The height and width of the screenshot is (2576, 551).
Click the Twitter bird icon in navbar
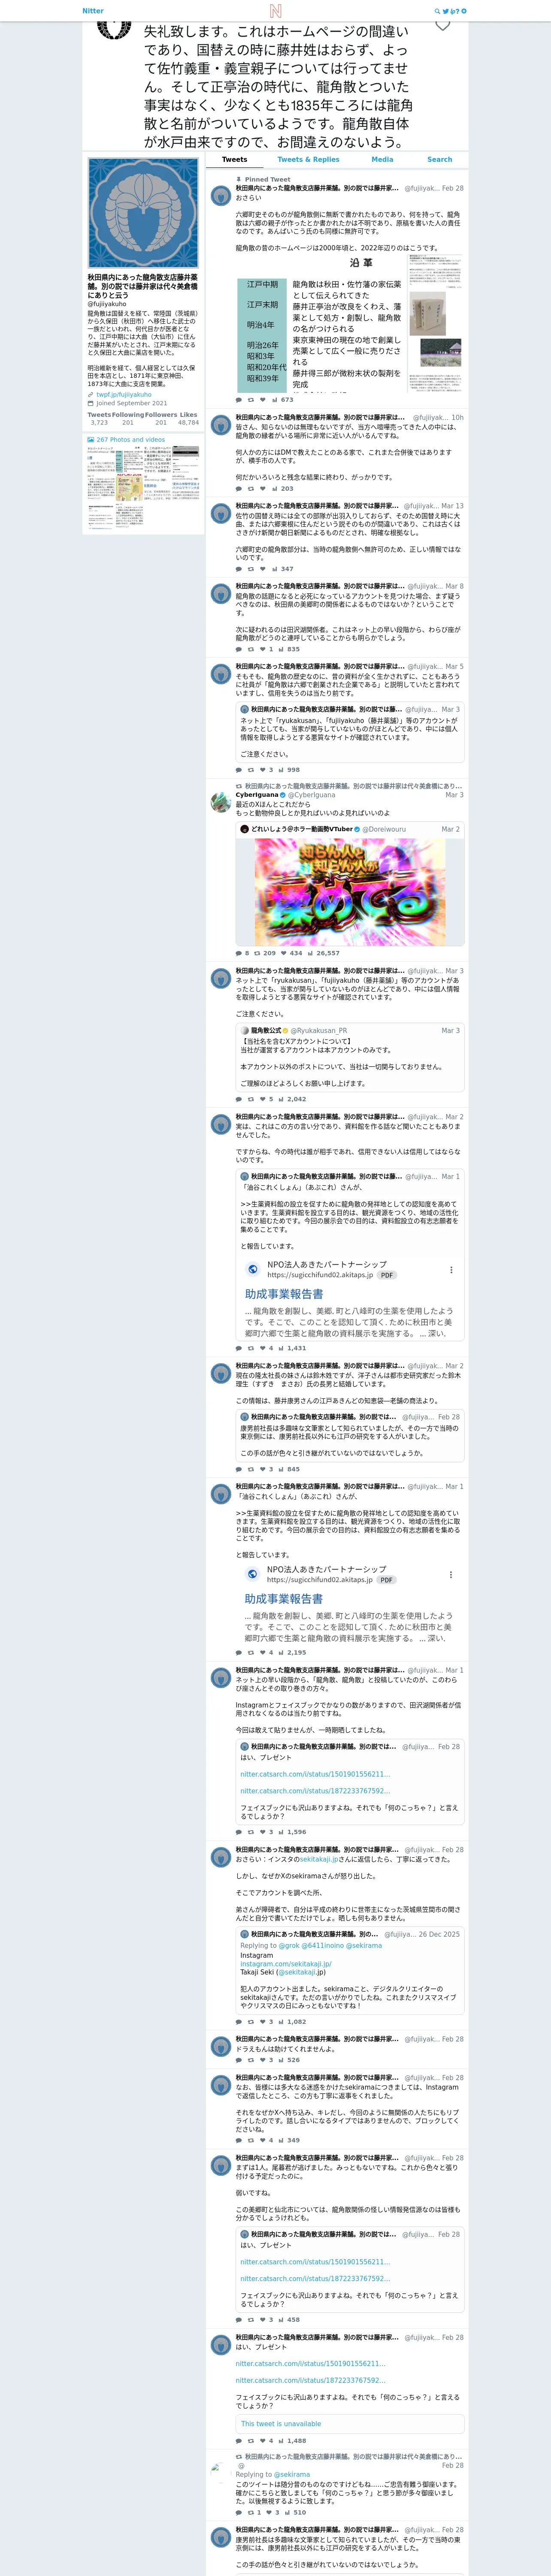pos(446,11)
